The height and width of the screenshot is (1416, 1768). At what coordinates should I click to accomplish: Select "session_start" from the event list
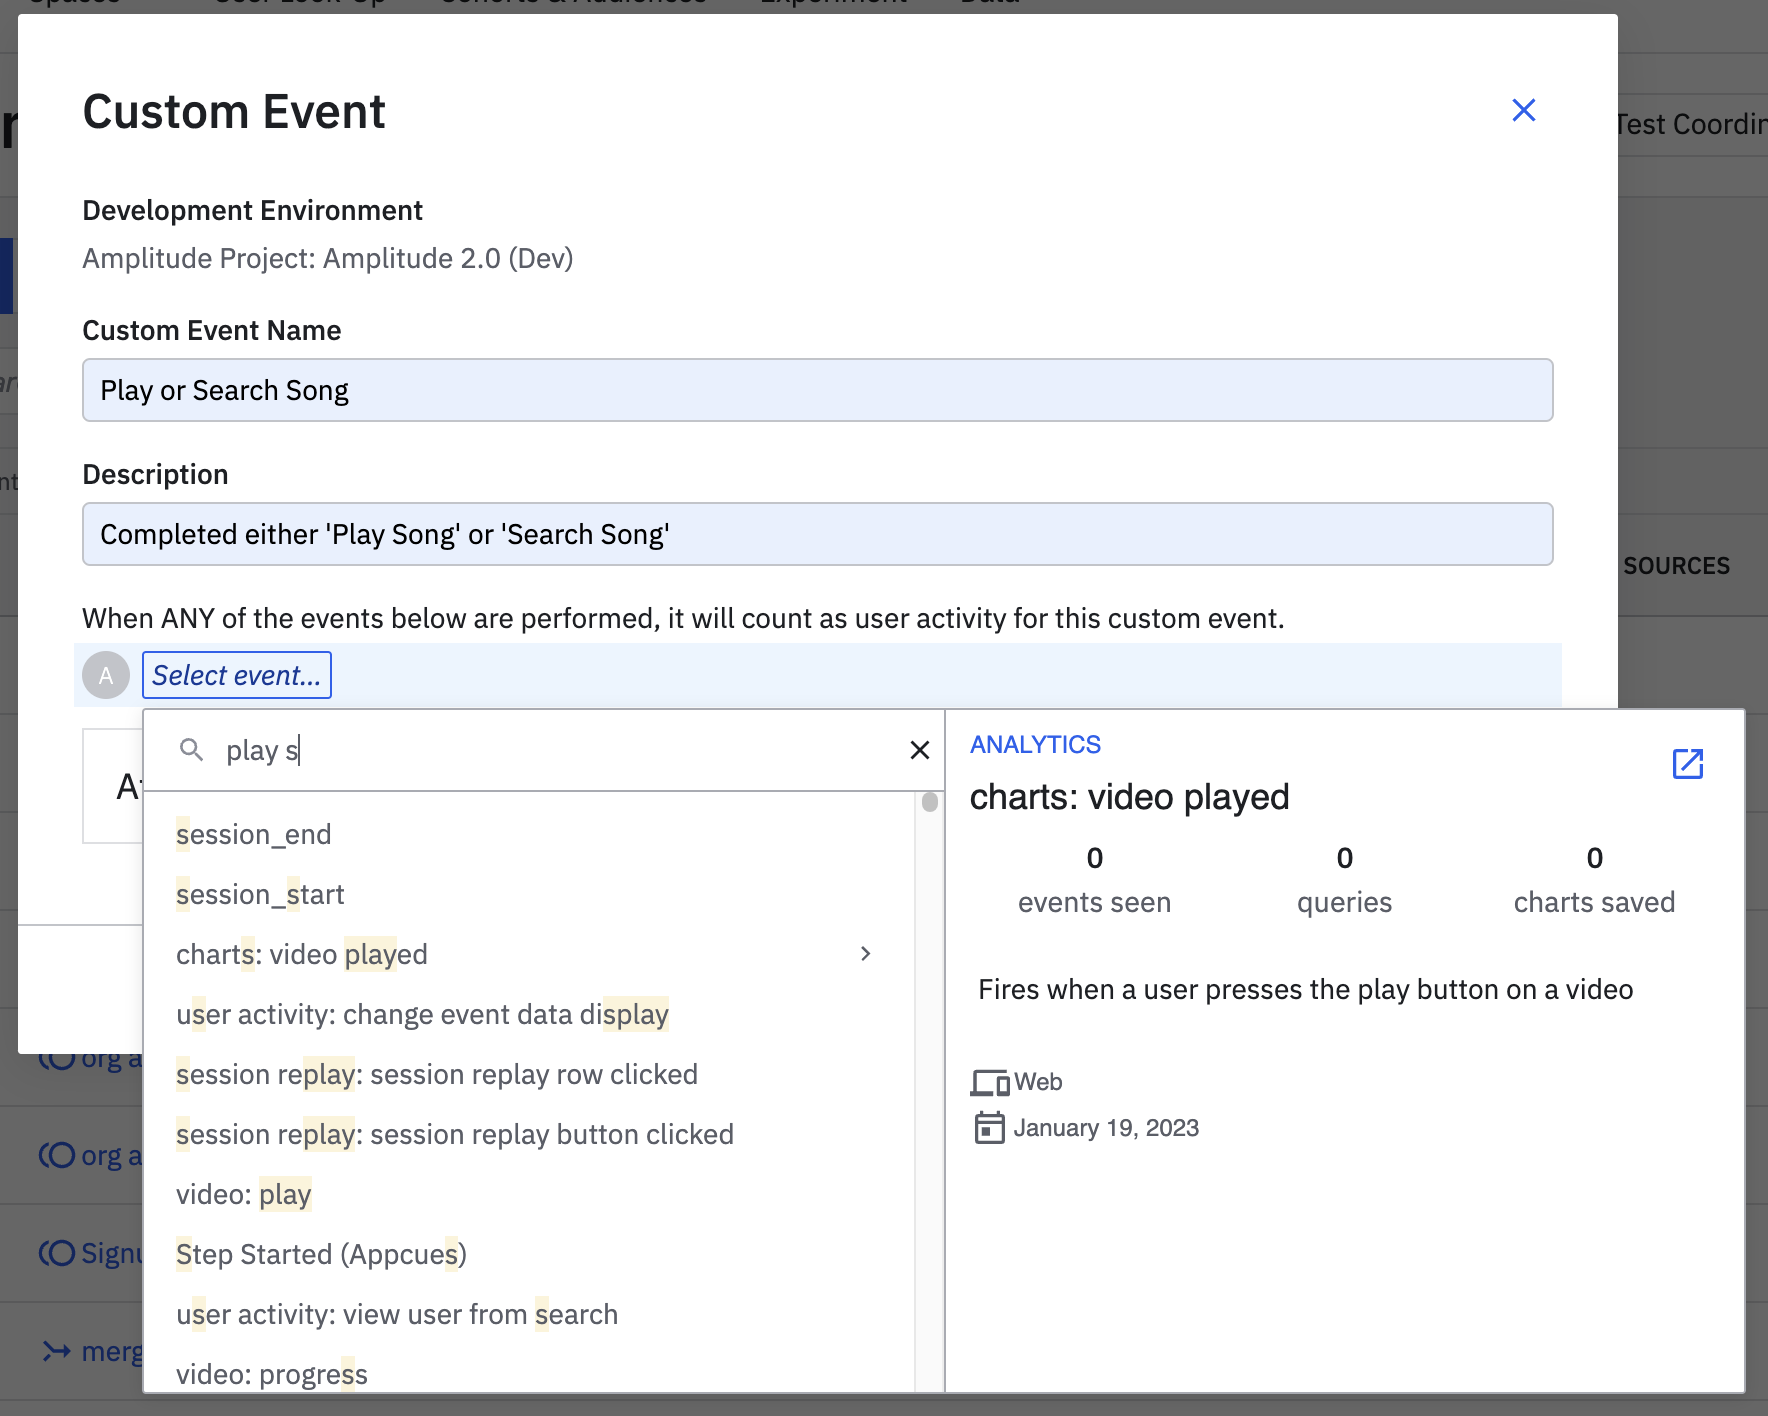click(259, 893)
